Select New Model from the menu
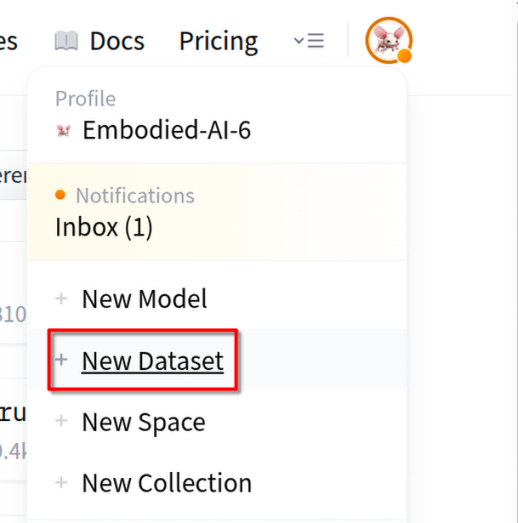The image size is (518, 523). pyautogui.click(x=144, y=299)
